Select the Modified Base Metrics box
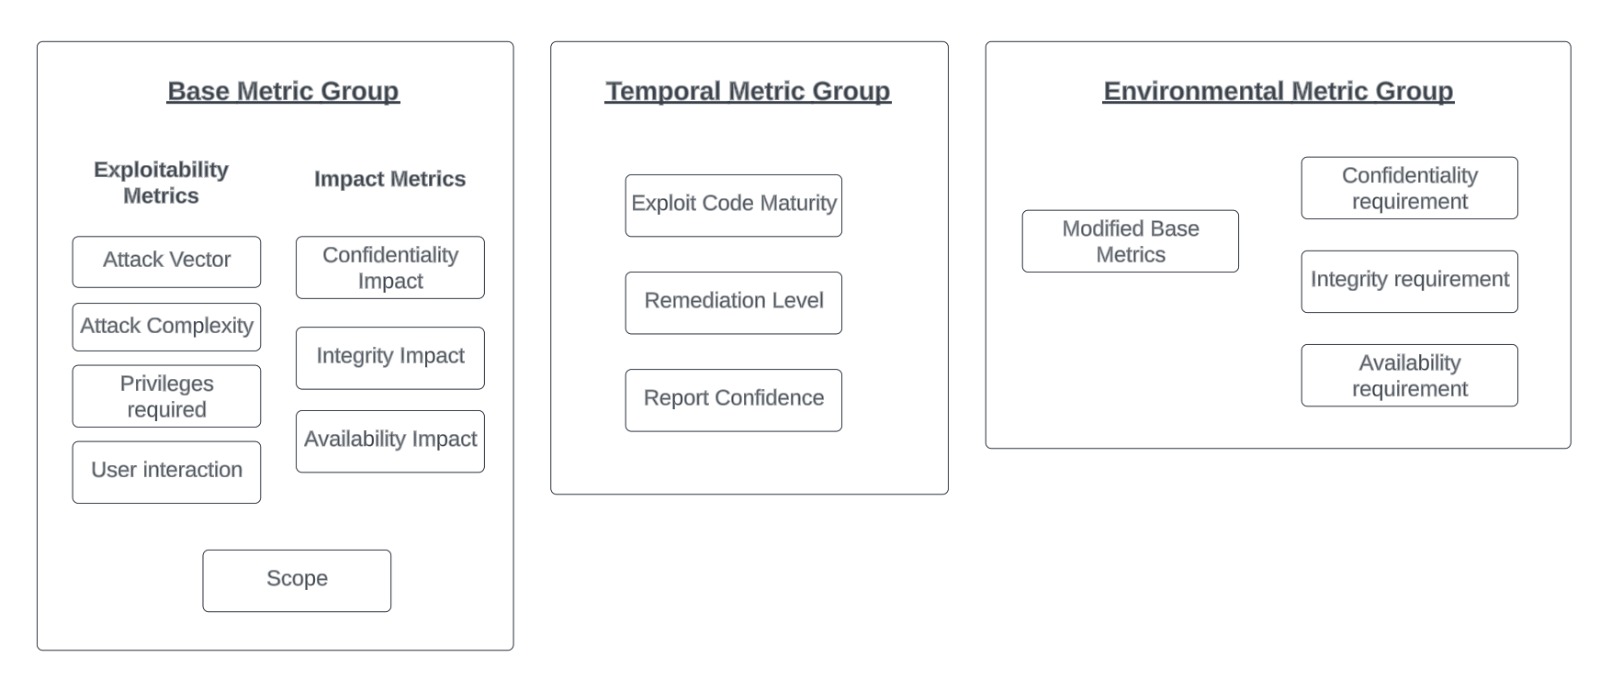Viewport: 1600px width, 679px height. (x=1130, y=241)
